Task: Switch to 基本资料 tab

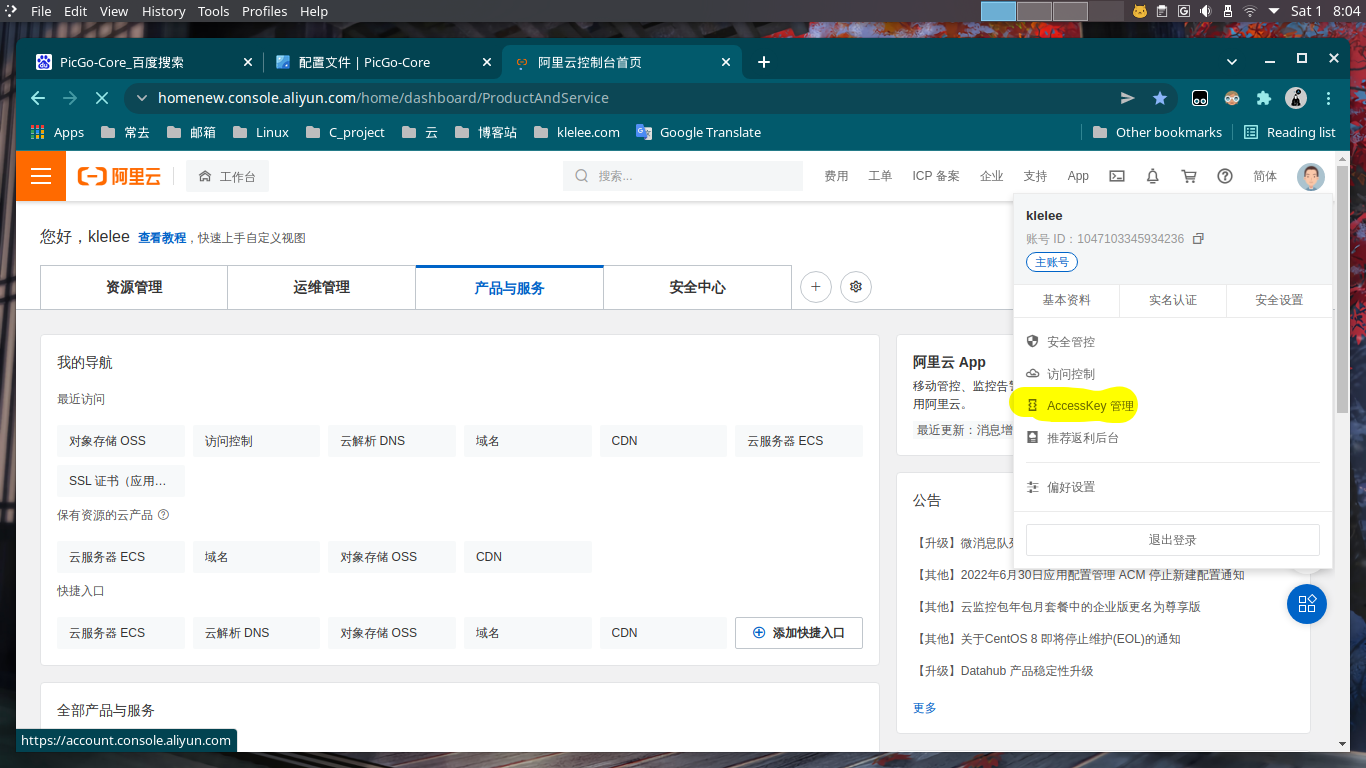Action: [x=1067, y=300]
